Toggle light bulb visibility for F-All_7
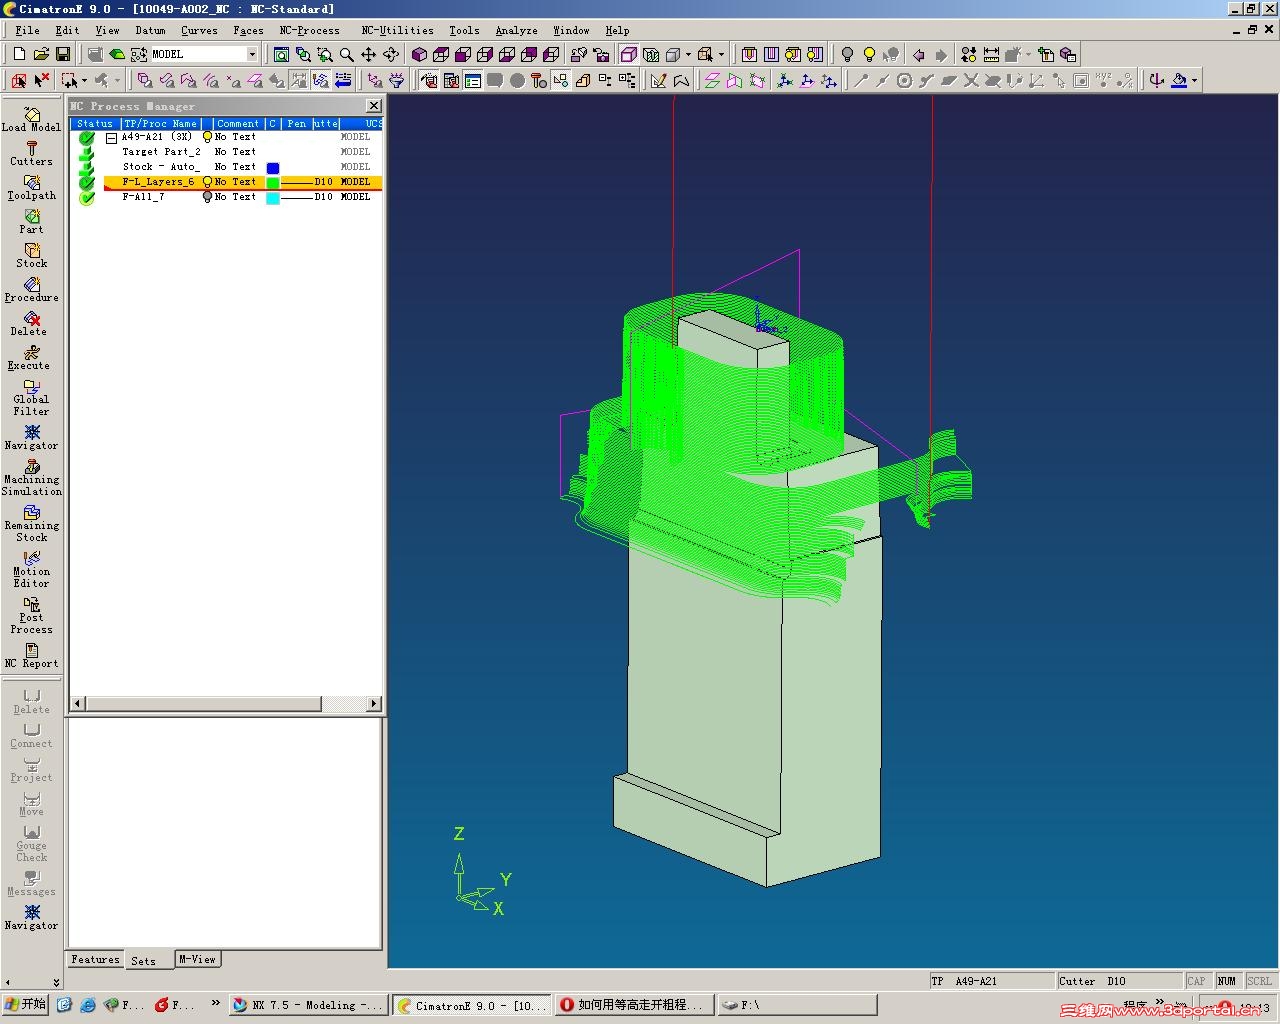Viewport: 1280px width, 1024px height. tap(207, 197)
